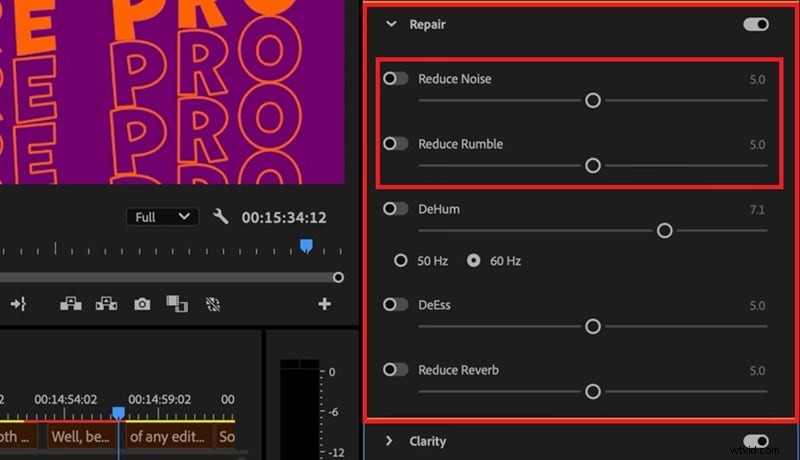The image size is (800, 460).
Task: Click the Extract button icon
Action: (106, 304)
